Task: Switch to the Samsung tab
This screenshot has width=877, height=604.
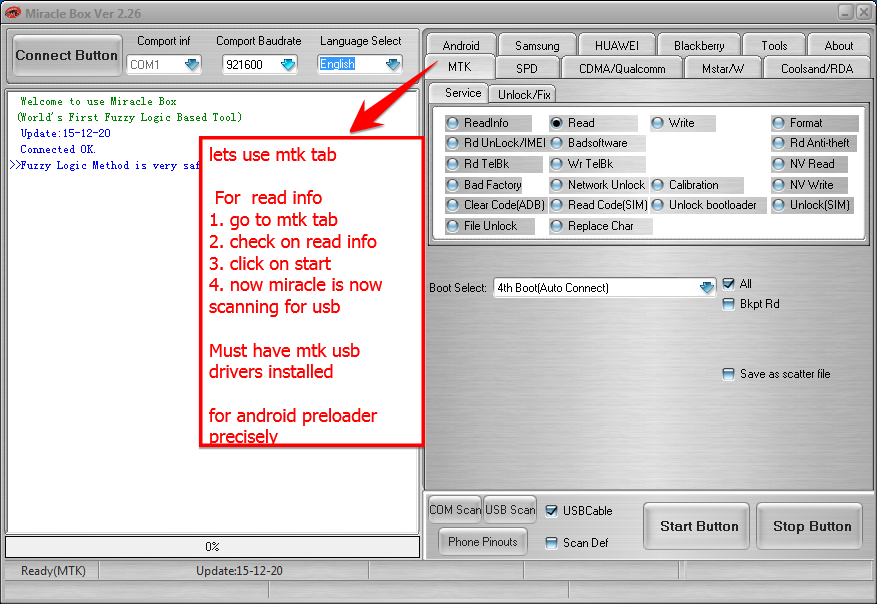Action: (536, 45)
